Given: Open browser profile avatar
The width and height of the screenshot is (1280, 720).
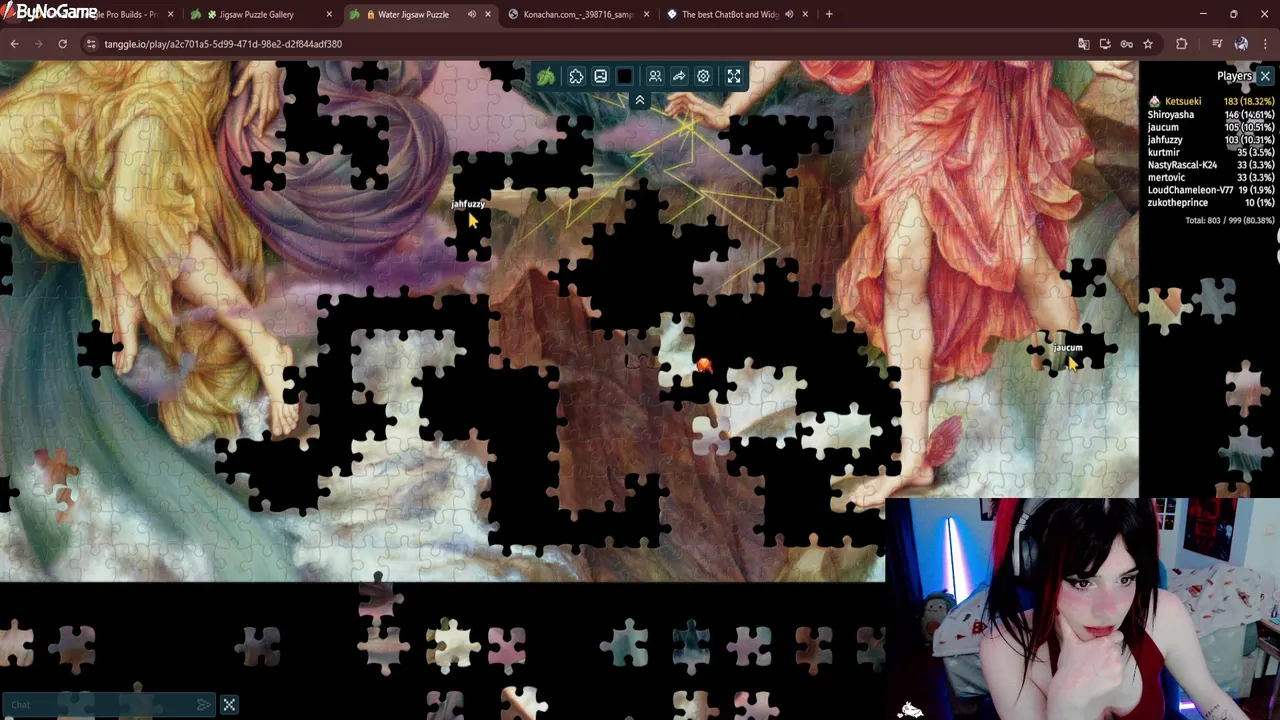Looking at the screenshot, I should pos(1241,44).
